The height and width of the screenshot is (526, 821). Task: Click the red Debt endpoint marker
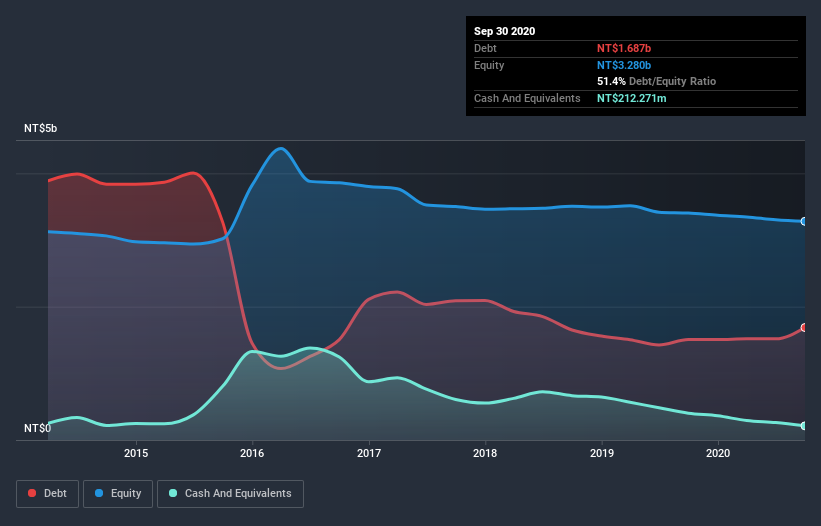pyautogui.click(x=804, y=328)
